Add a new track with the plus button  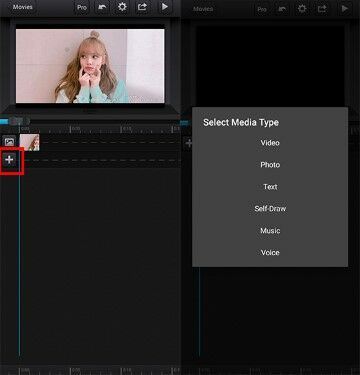click(9, 160)
